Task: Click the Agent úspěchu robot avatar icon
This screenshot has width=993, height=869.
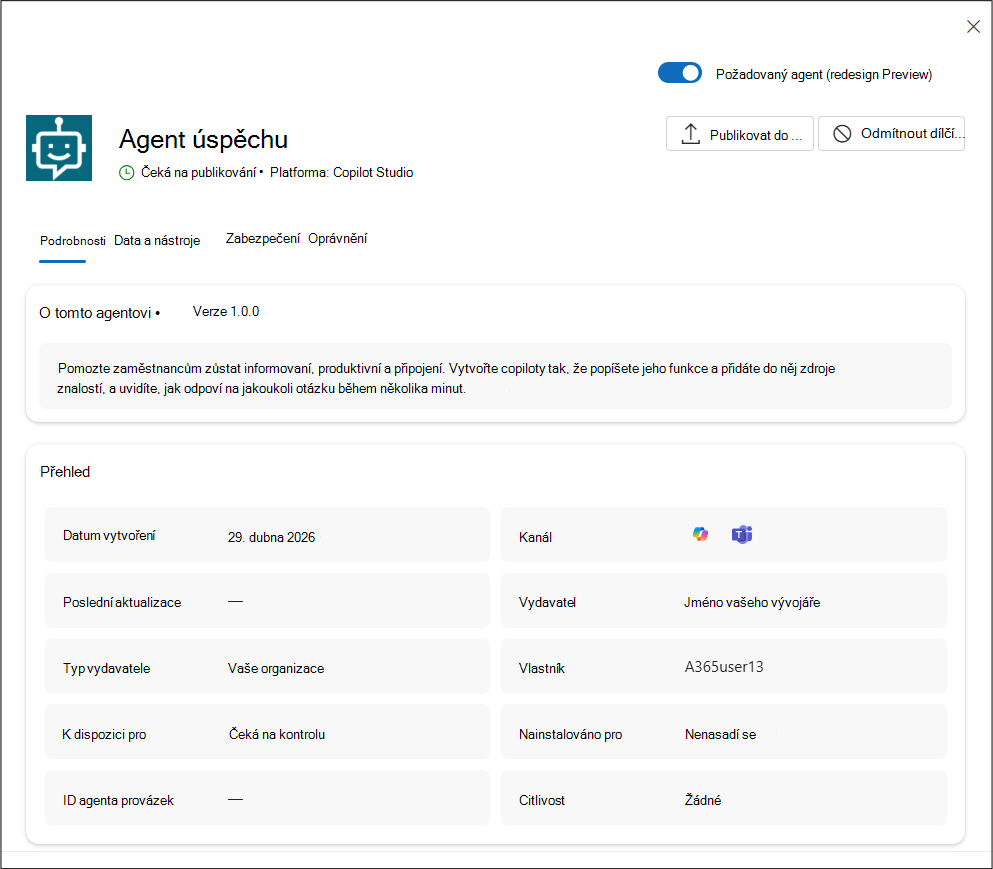Action: pos(59,148)
